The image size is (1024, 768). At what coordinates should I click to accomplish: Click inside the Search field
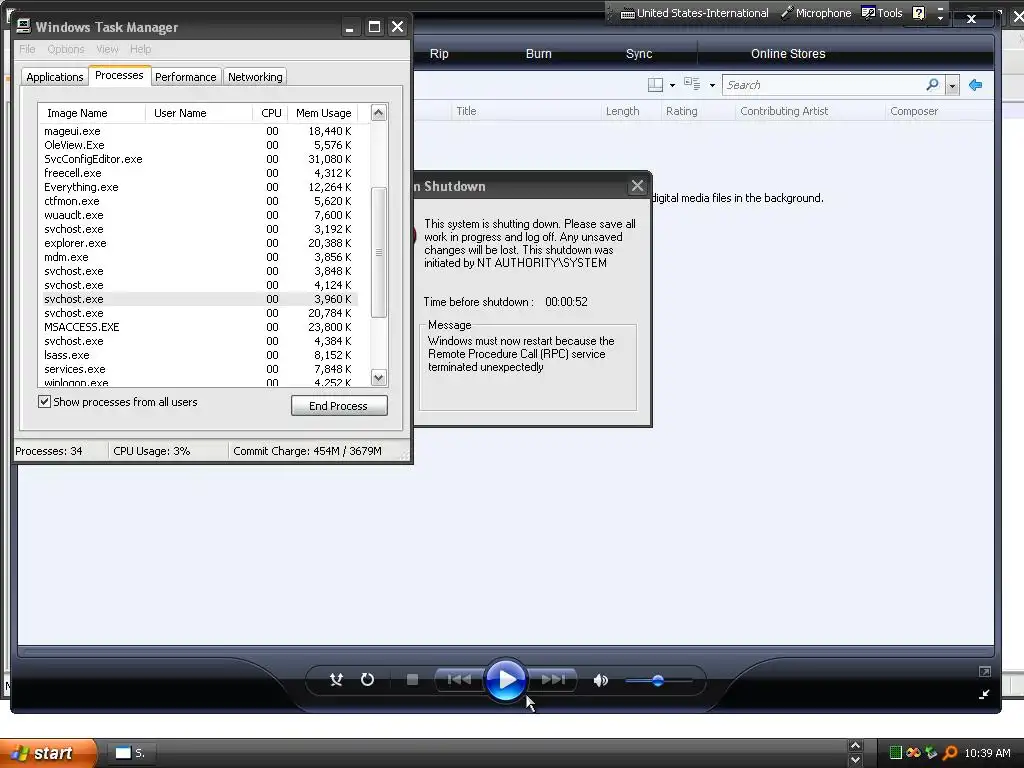coord(824,85)
